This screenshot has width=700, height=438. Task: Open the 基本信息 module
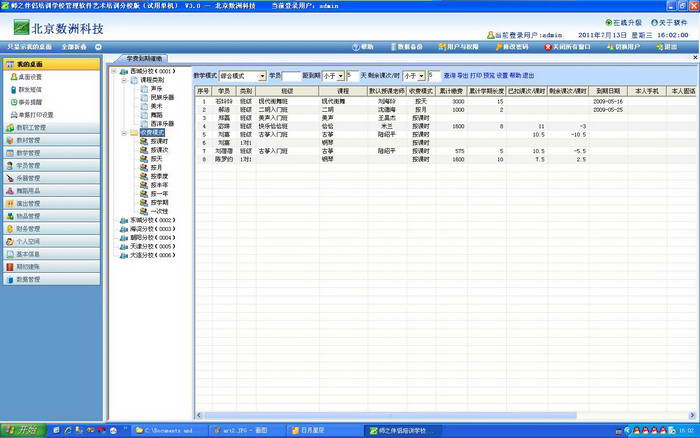tap(52, 254)
